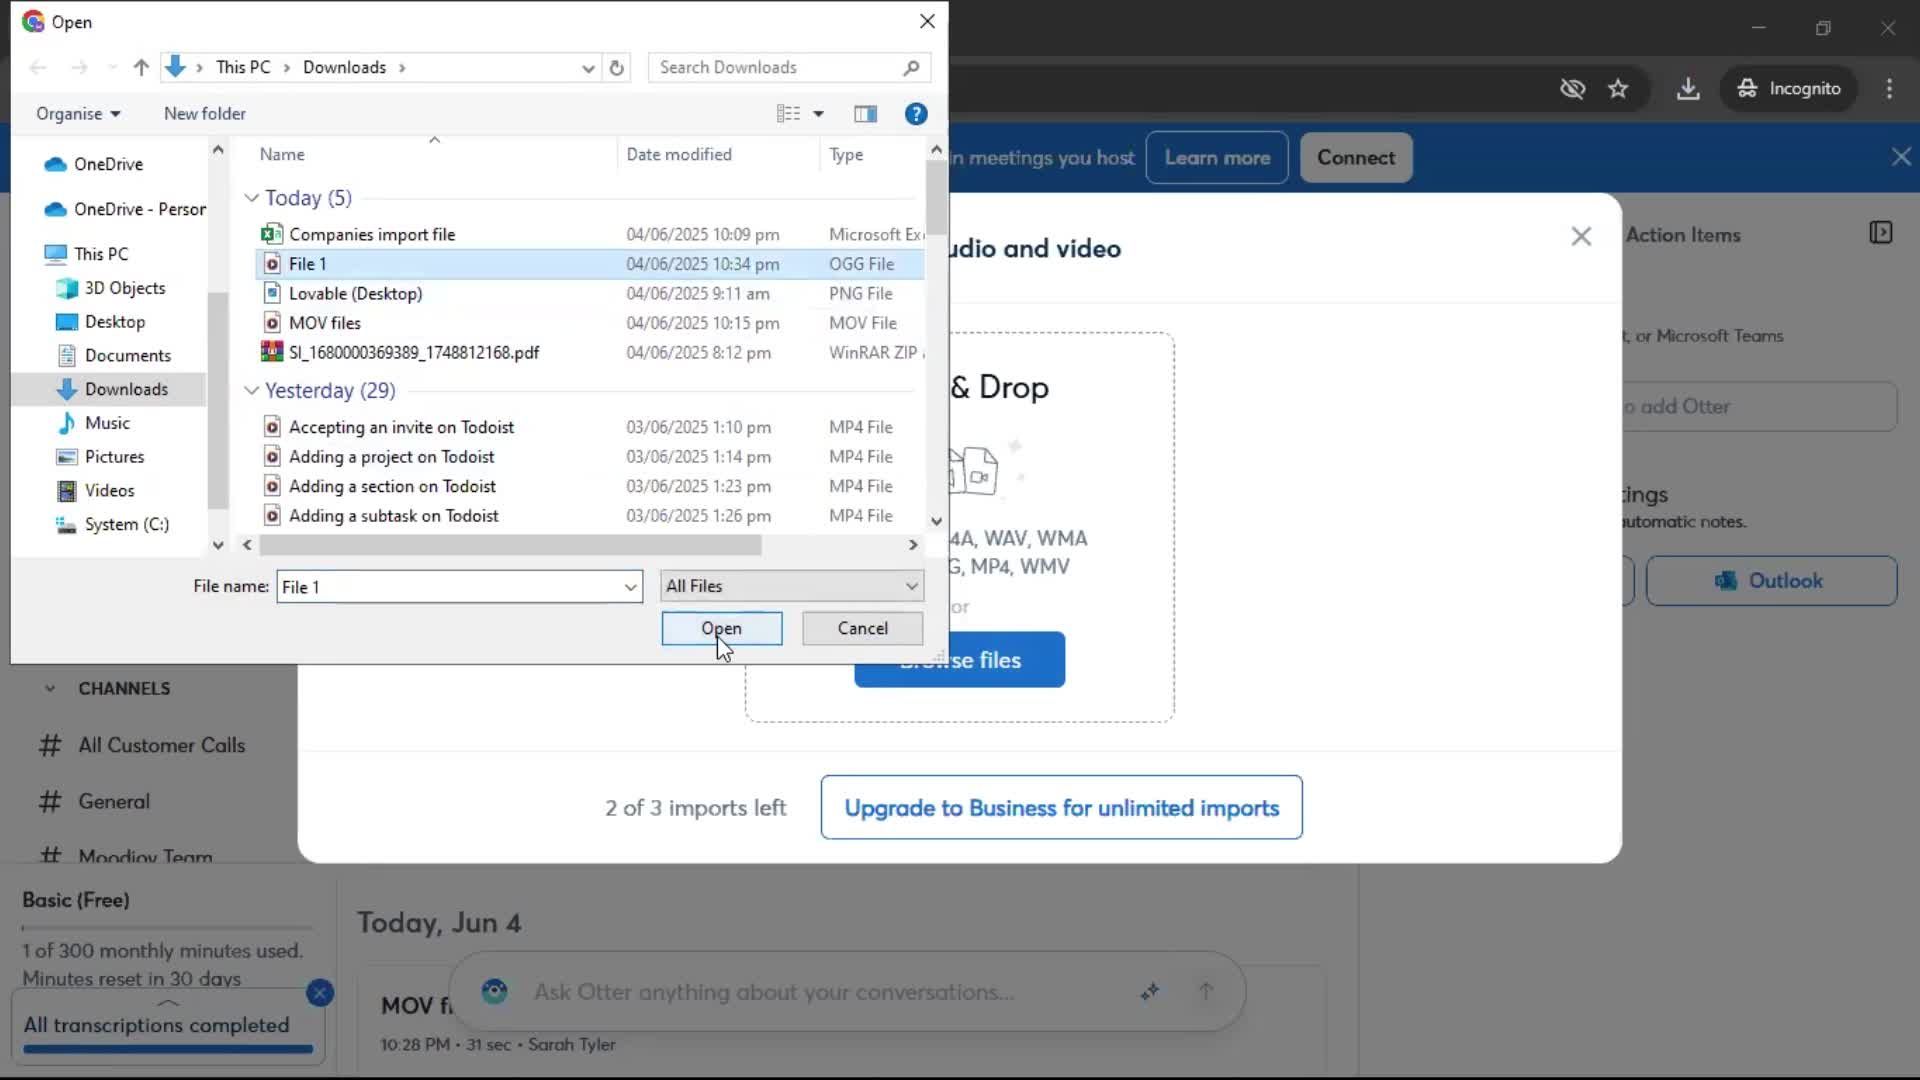Click the vertical scrollbar of file list
1920x1080 pixels.
pos(936,197)
